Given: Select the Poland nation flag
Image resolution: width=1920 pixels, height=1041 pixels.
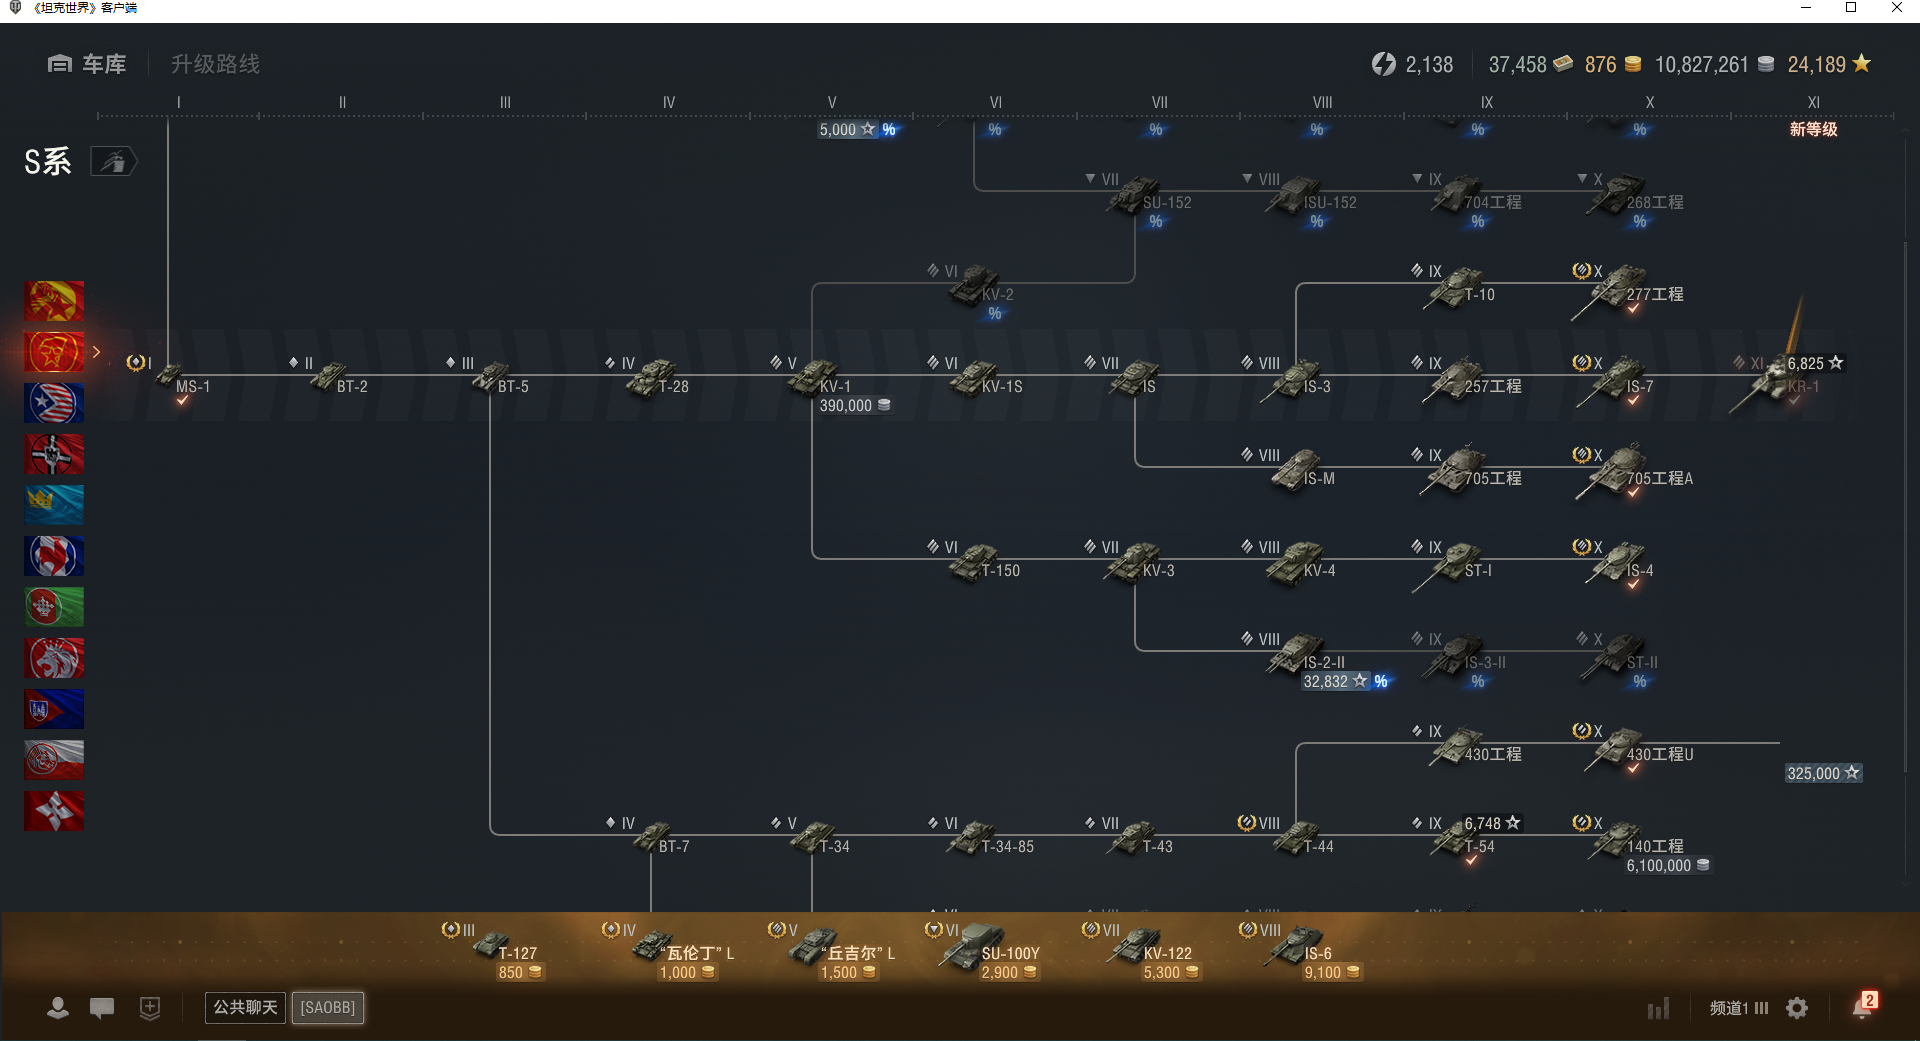Looking at the screenshot, I should tap(54, 760).
